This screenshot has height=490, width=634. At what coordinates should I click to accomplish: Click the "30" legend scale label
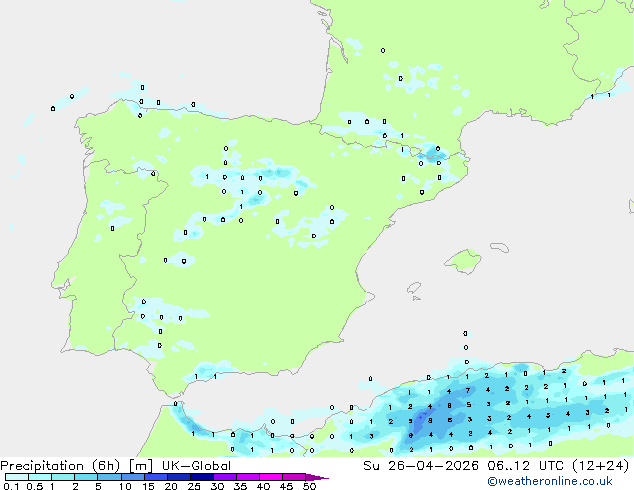click(x=217, y=486)
